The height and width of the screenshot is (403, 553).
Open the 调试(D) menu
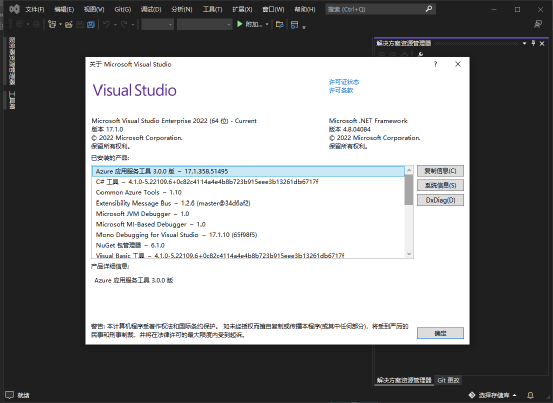click(151, 10)
